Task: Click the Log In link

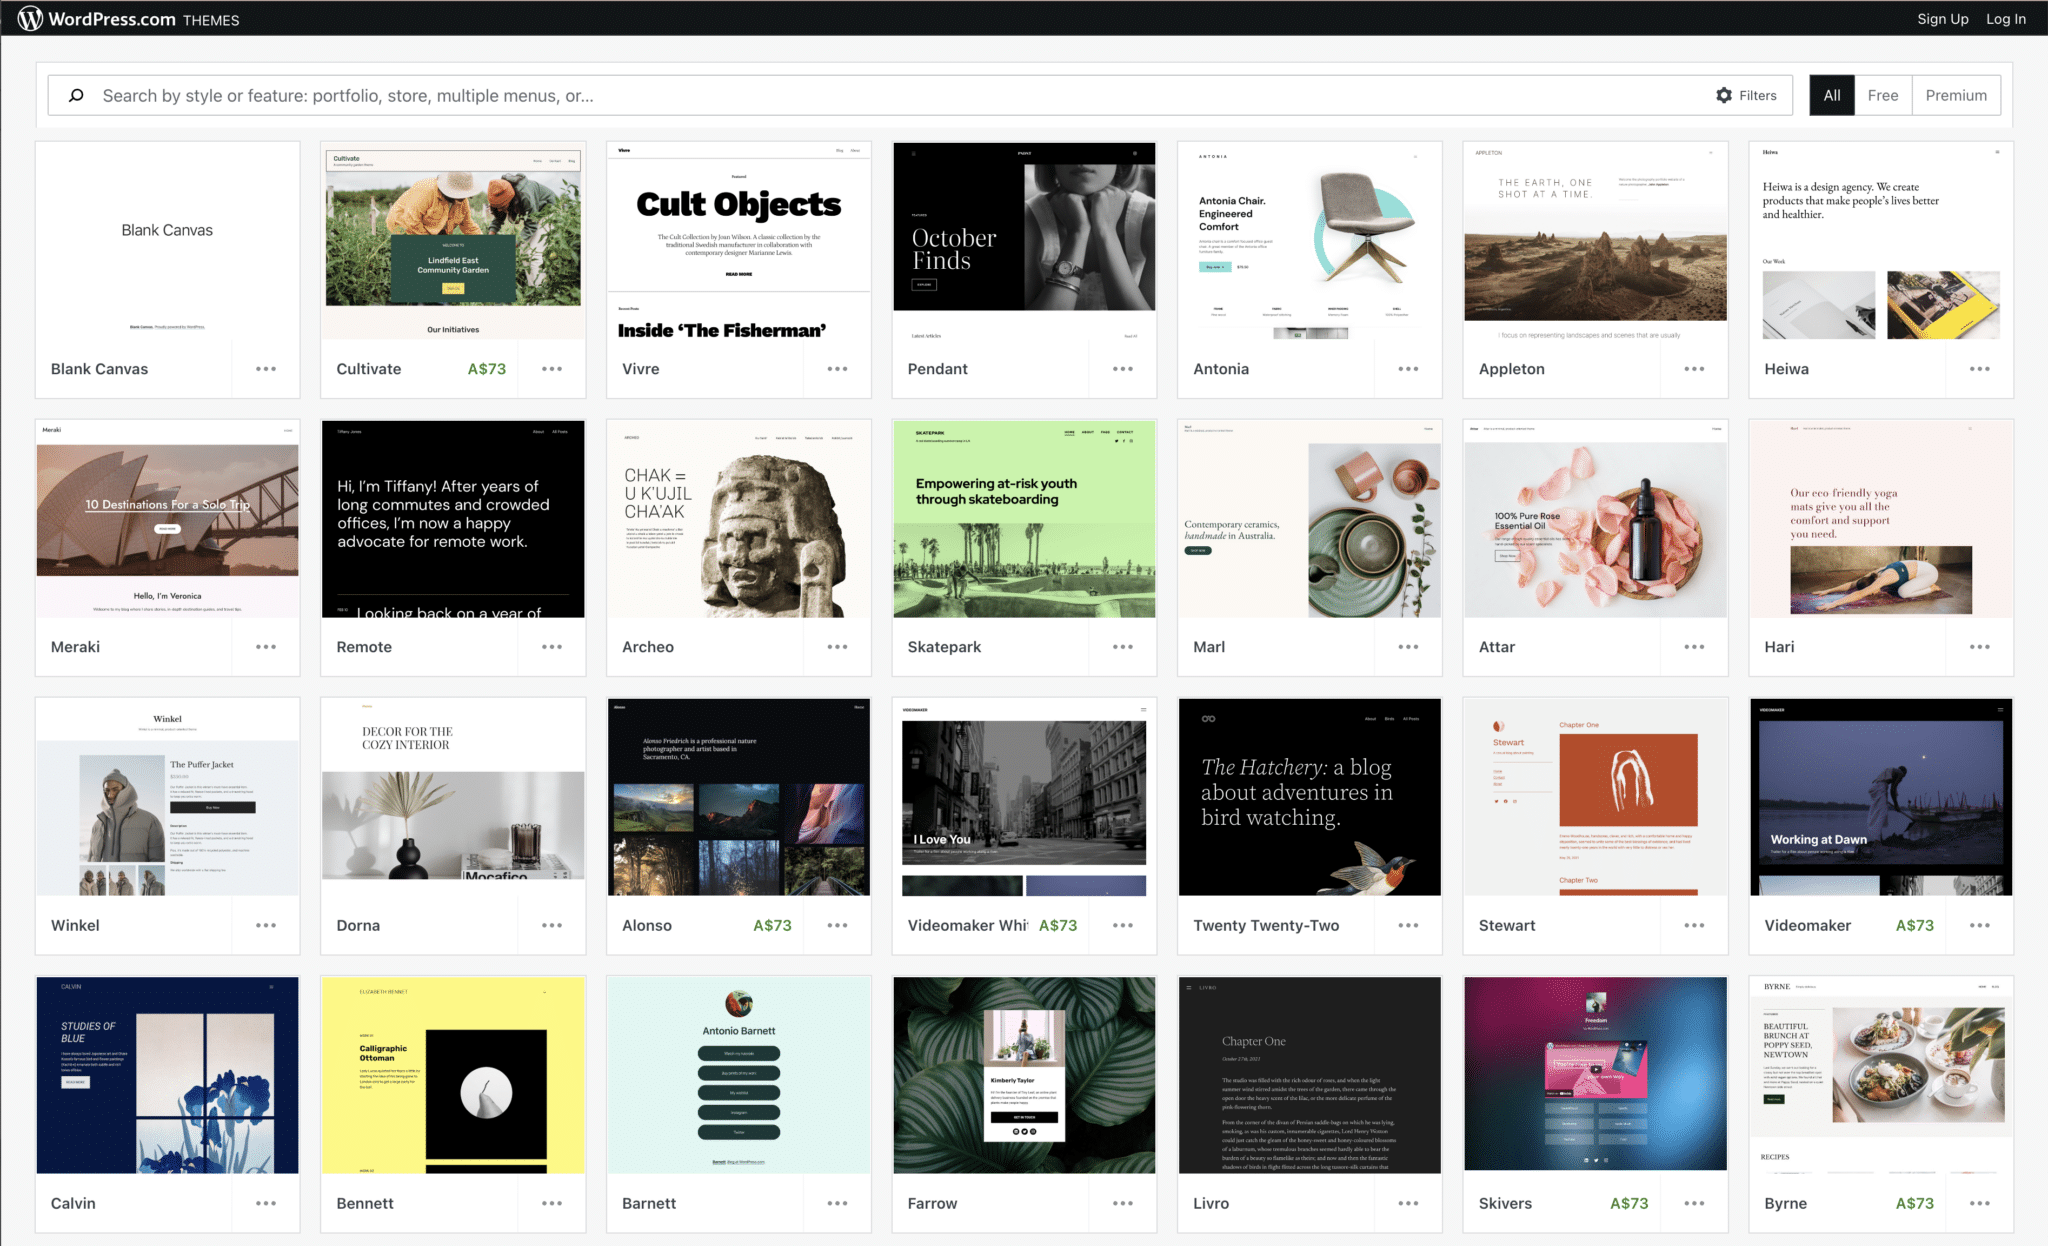Action: (x=2005, y=19)
